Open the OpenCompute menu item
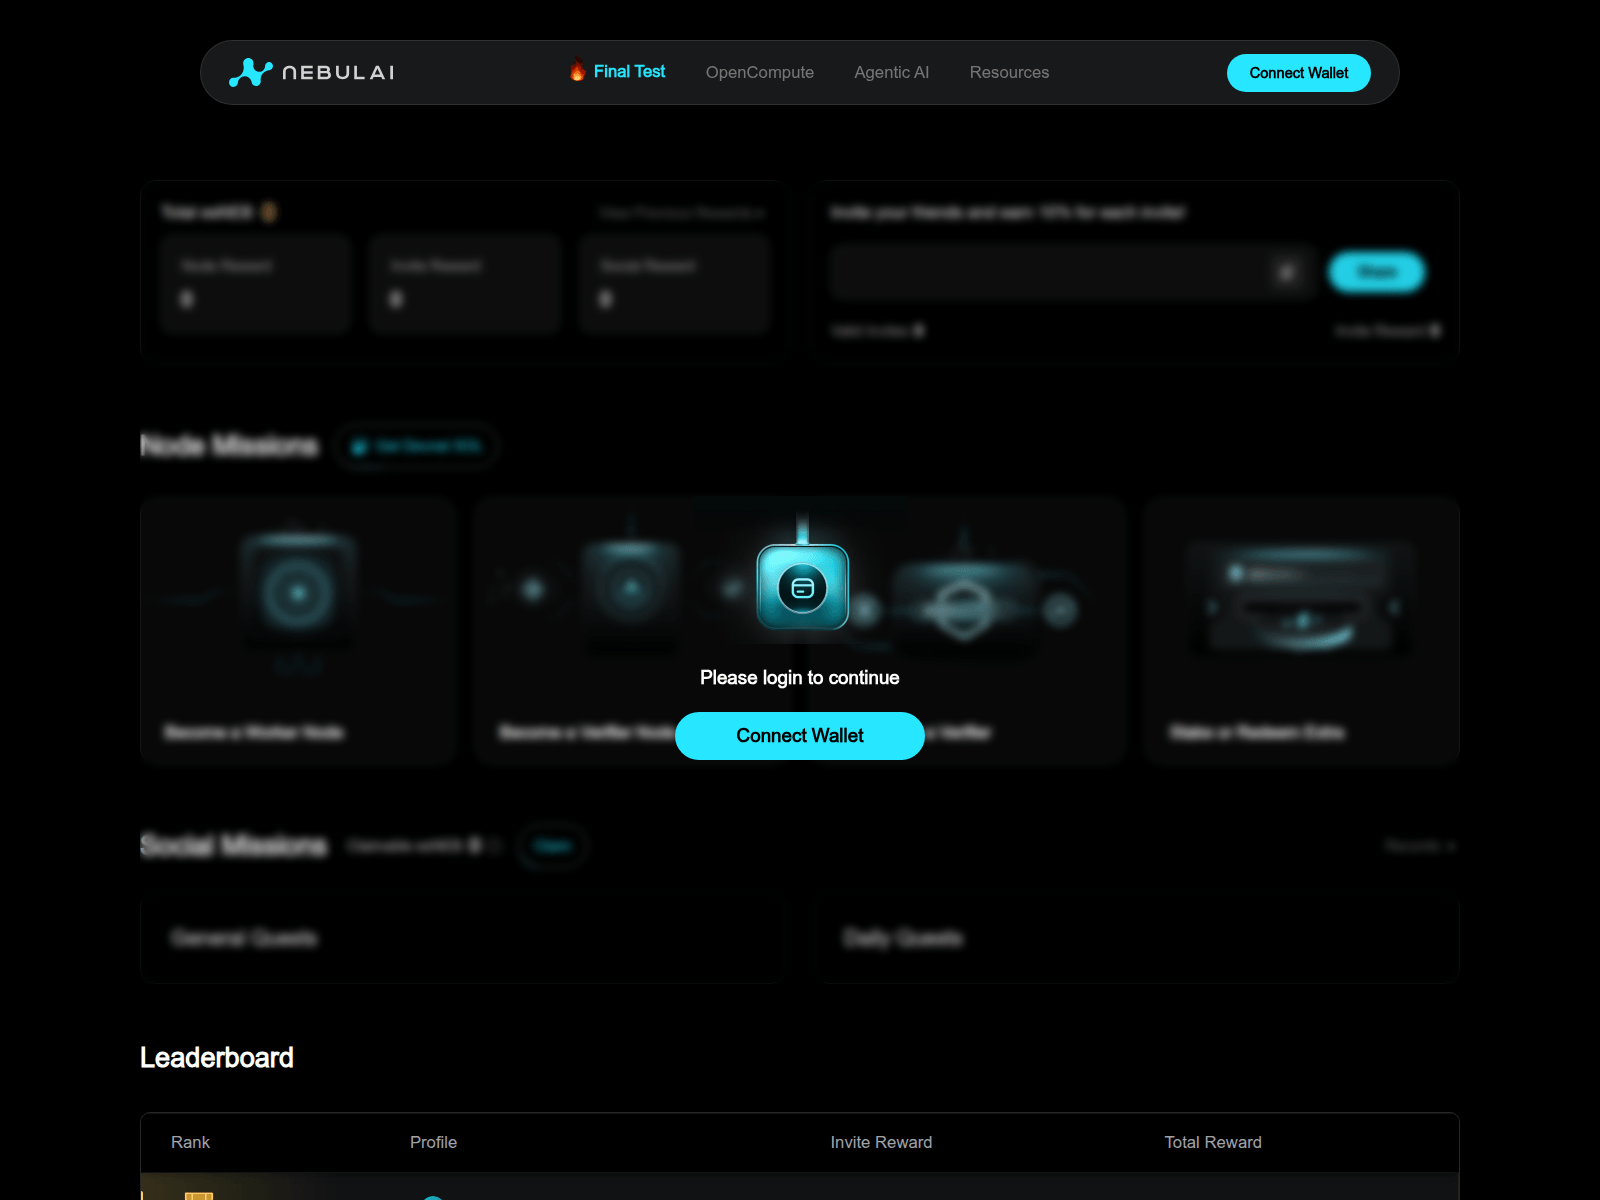 (760, 72)
